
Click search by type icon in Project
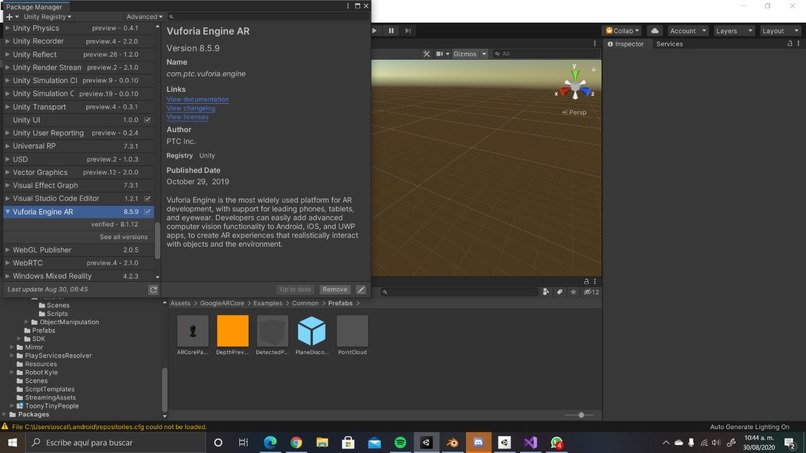(546, 292)
